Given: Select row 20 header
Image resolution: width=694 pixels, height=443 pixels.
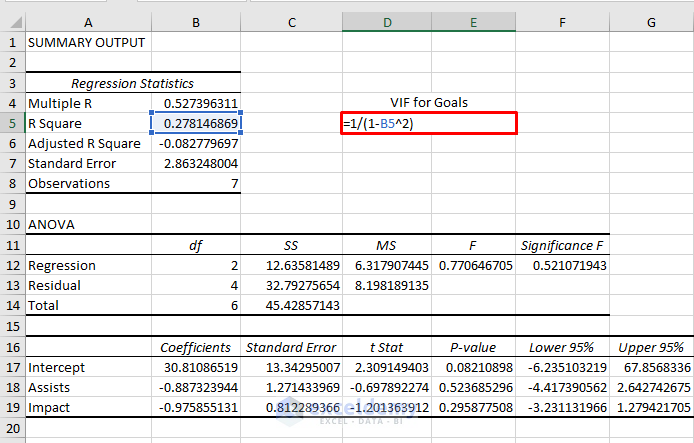Looking at the screenshot, I should 12,428.
